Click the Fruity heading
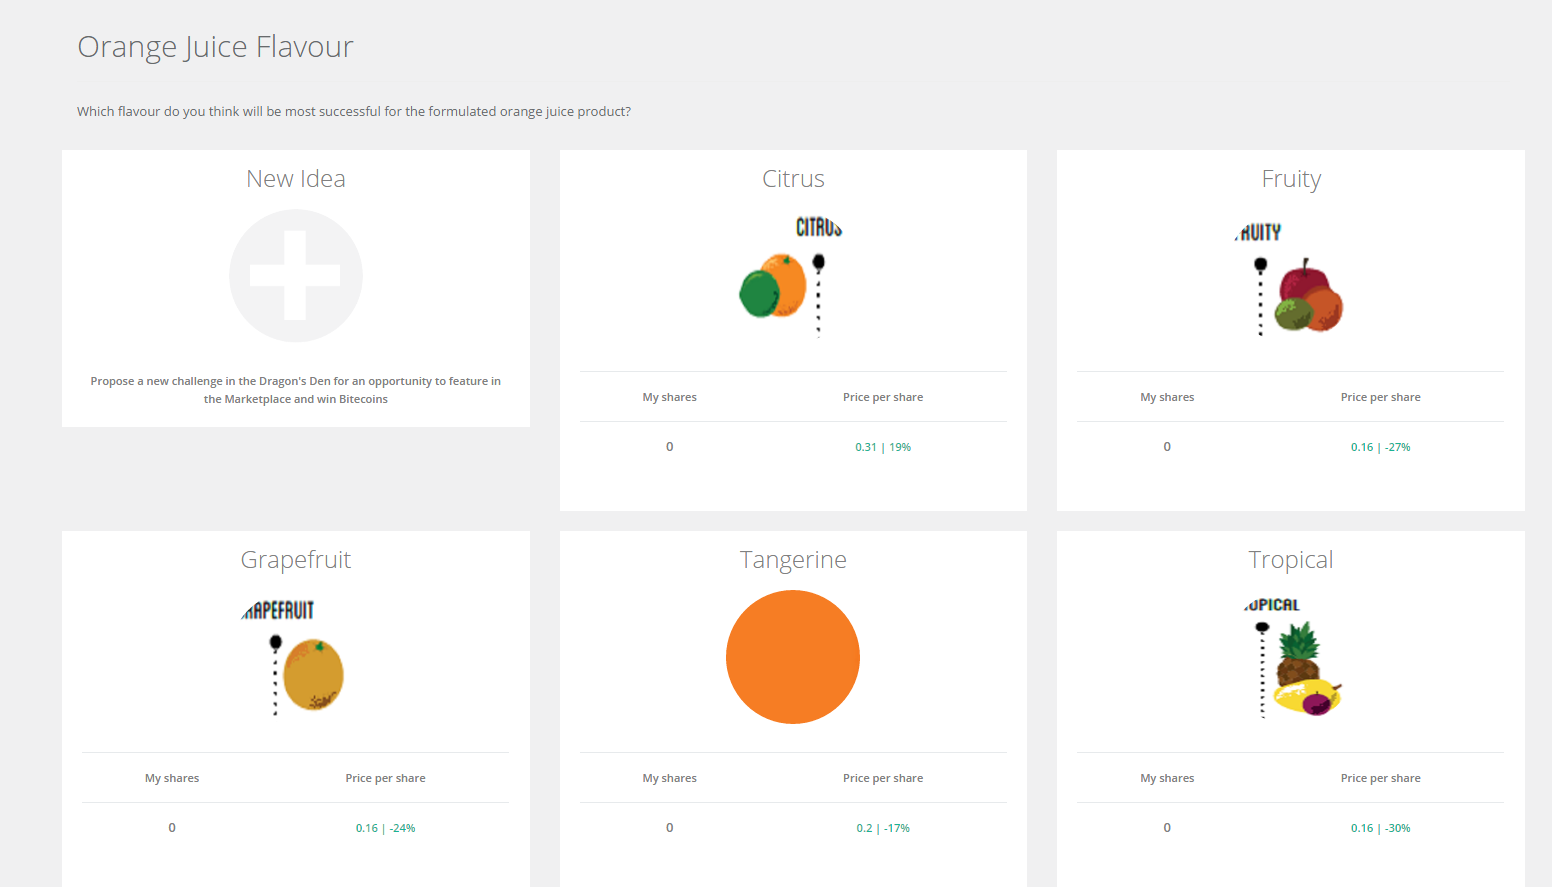The height and width of the screenshot is (887, 1552). coord(1290,179)
